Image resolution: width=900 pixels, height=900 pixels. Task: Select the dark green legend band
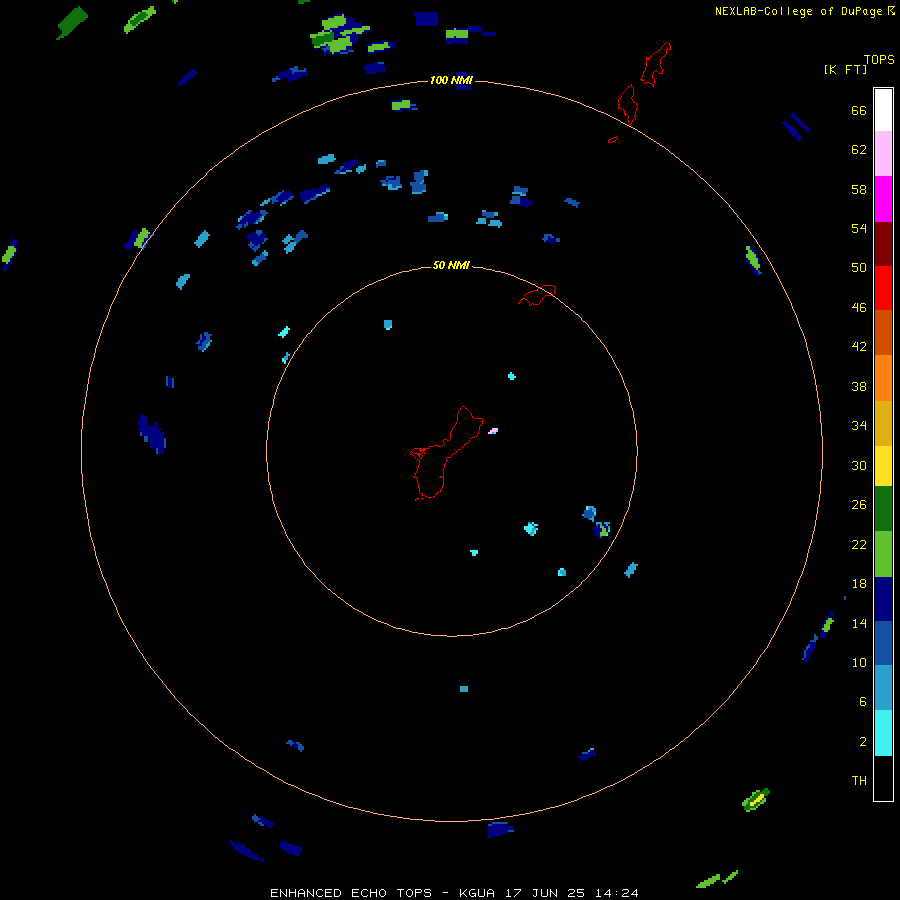coord(883,509)
